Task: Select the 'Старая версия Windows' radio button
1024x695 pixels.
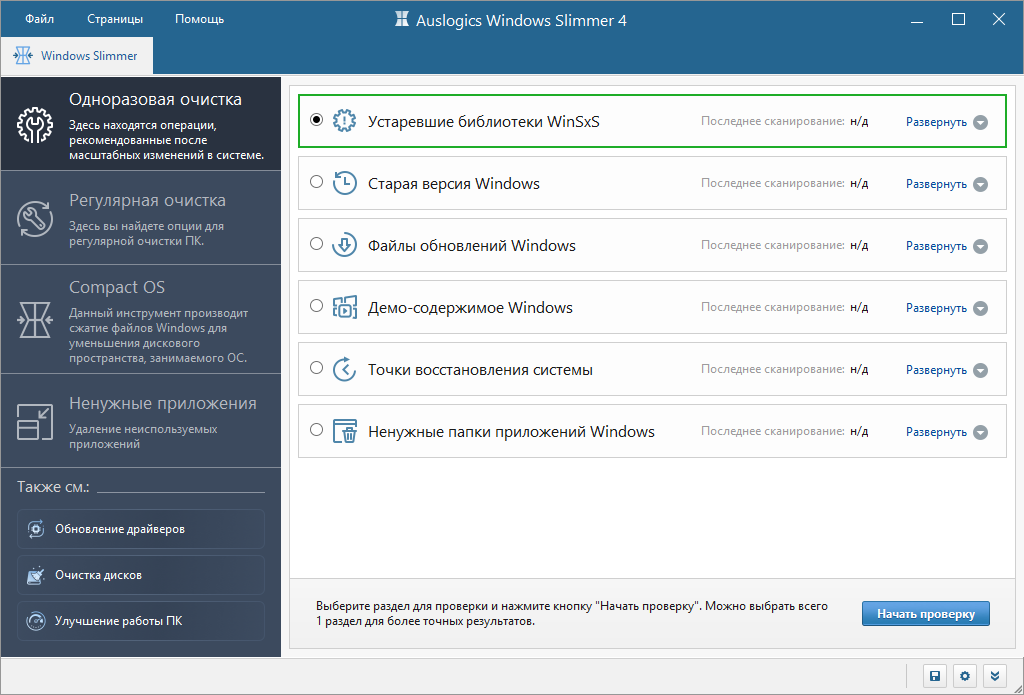Action: 316,182
